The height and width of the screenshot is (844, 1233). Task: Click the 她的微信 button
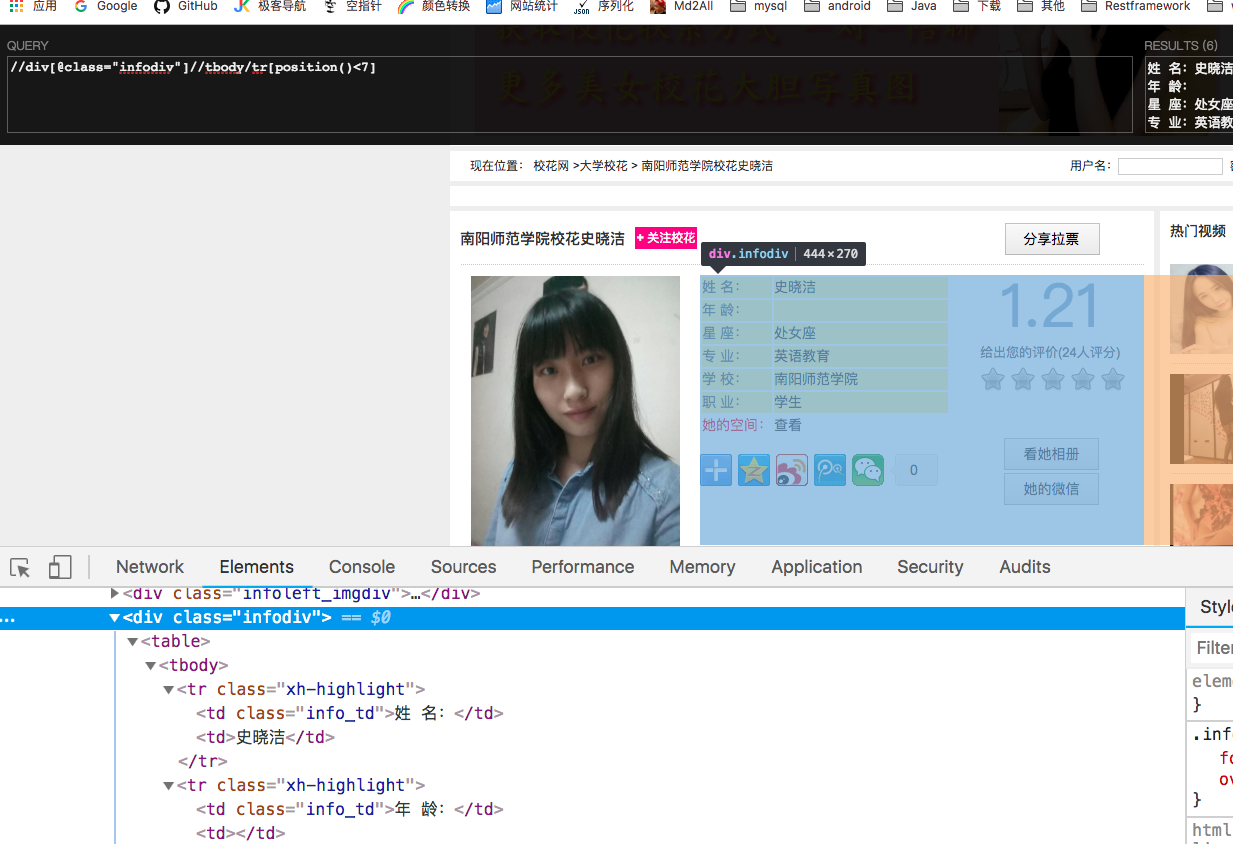pos(1051,489)
